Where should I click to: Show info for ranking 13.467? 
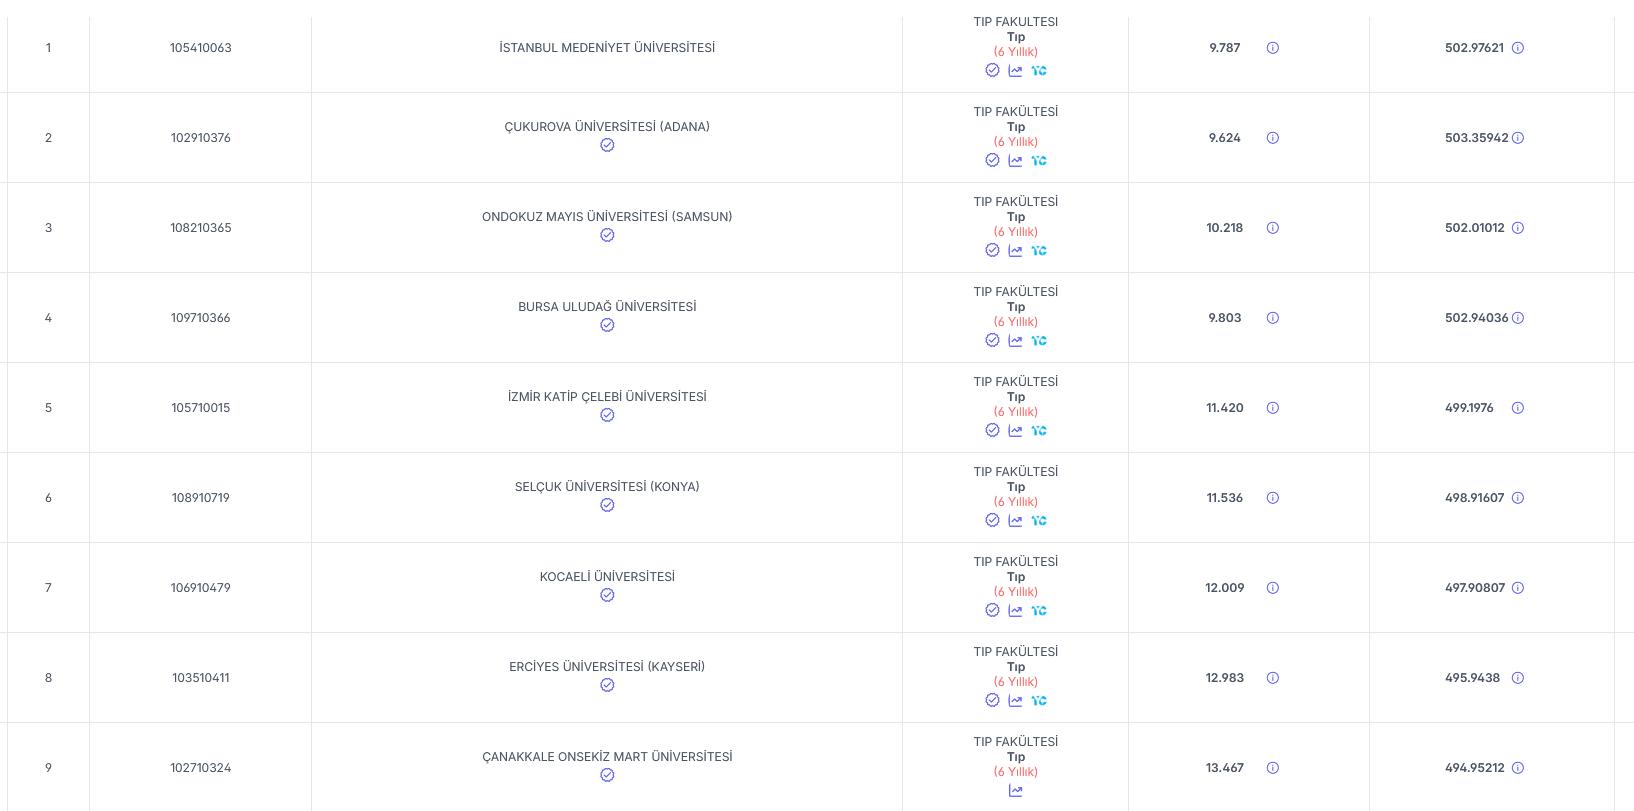(1272, 768)
